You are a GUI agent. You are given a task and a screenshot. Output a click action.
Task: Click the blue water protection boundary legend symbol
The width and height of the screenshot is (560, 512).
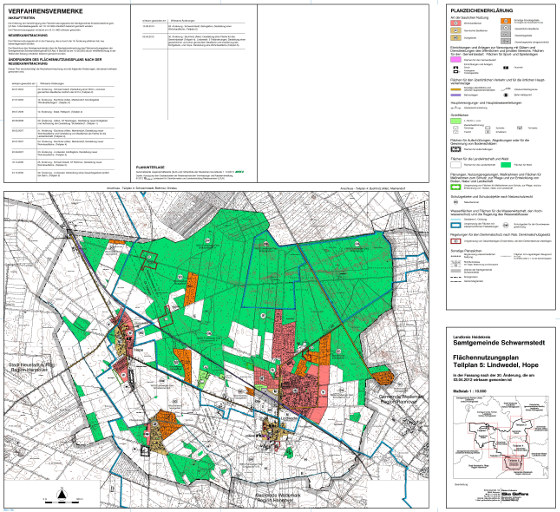tap(456, 226)
